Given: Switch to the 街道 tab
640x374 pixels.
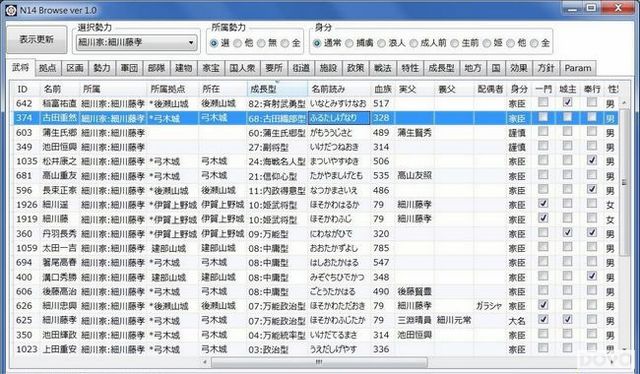Looking at the screenshot, I should pyautogui.click(x=301, y=68).
